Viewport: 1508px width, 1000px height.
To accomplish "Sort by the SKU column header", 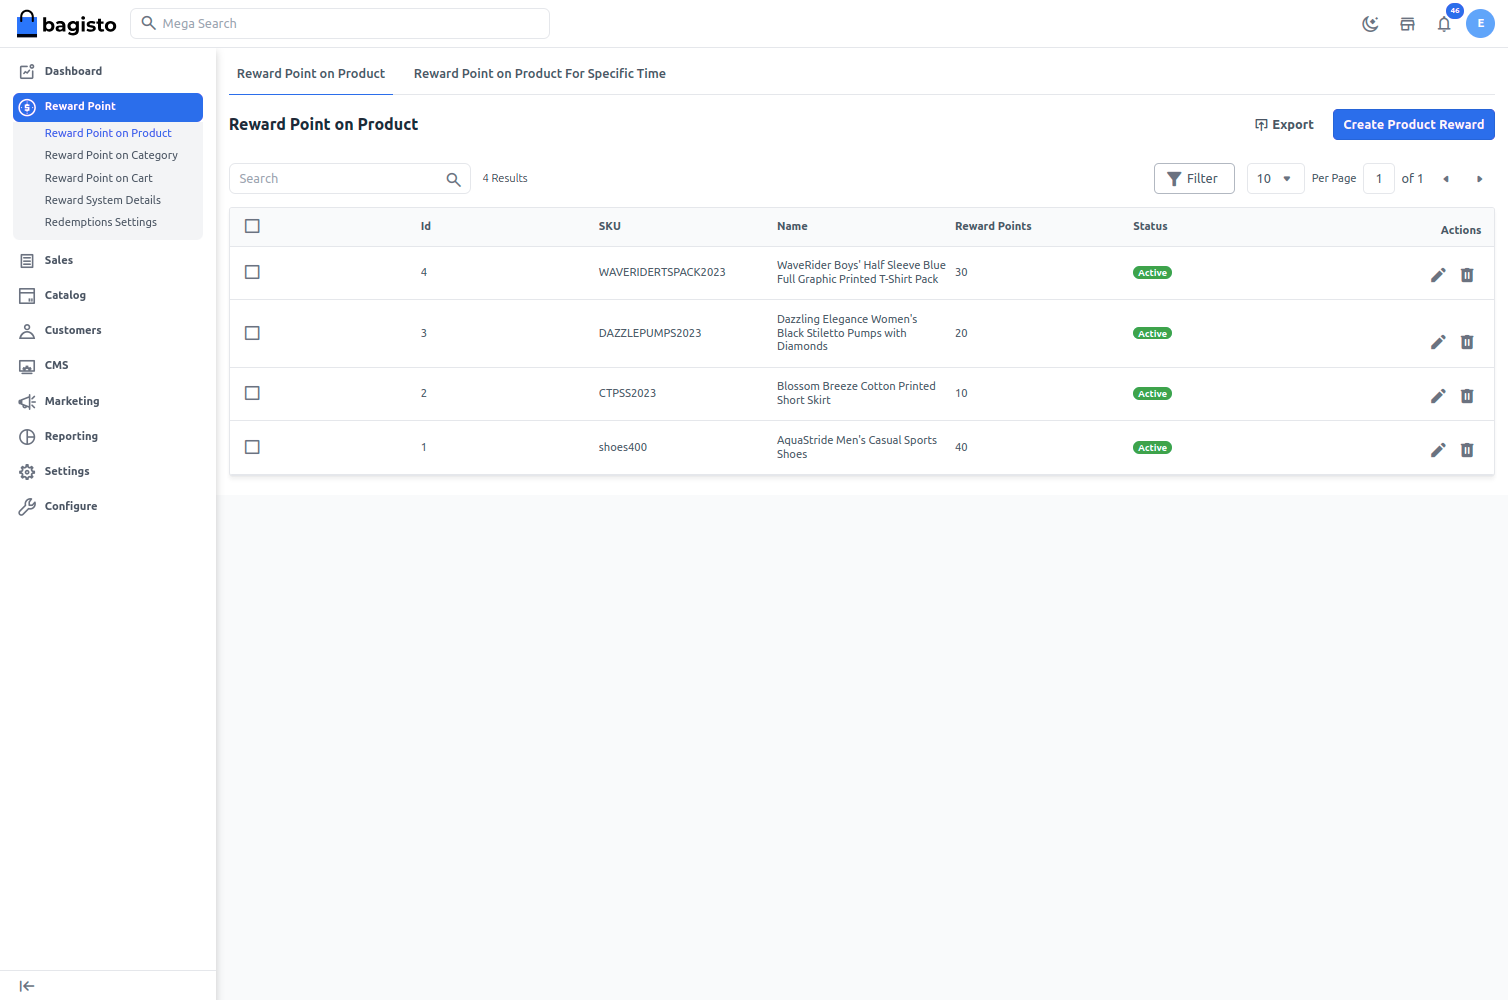I will point(610,226).
